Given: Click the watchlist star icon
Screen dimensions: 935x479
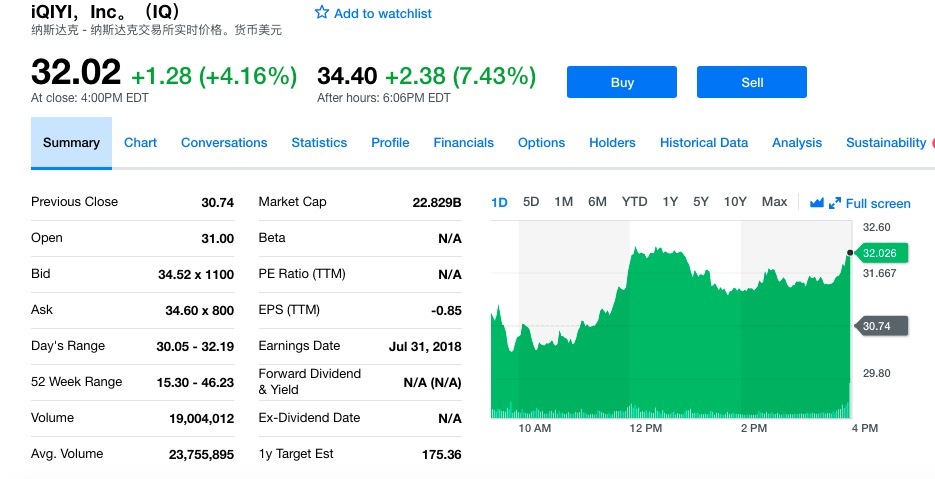Looking at the screenshot, I should tap(321, 12).
